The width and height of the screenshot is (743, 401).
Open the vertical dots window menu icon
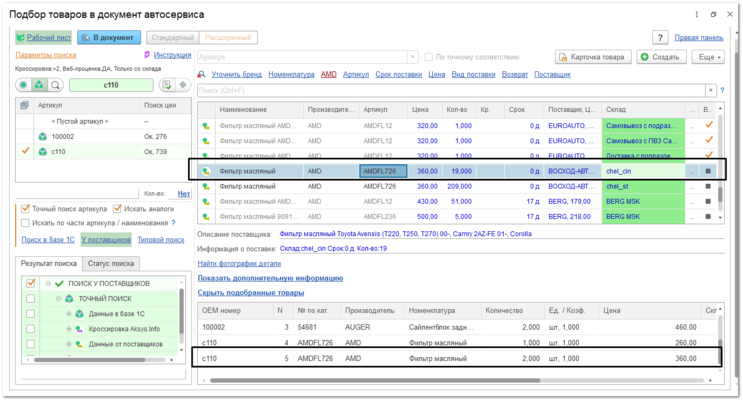[697, 15]
